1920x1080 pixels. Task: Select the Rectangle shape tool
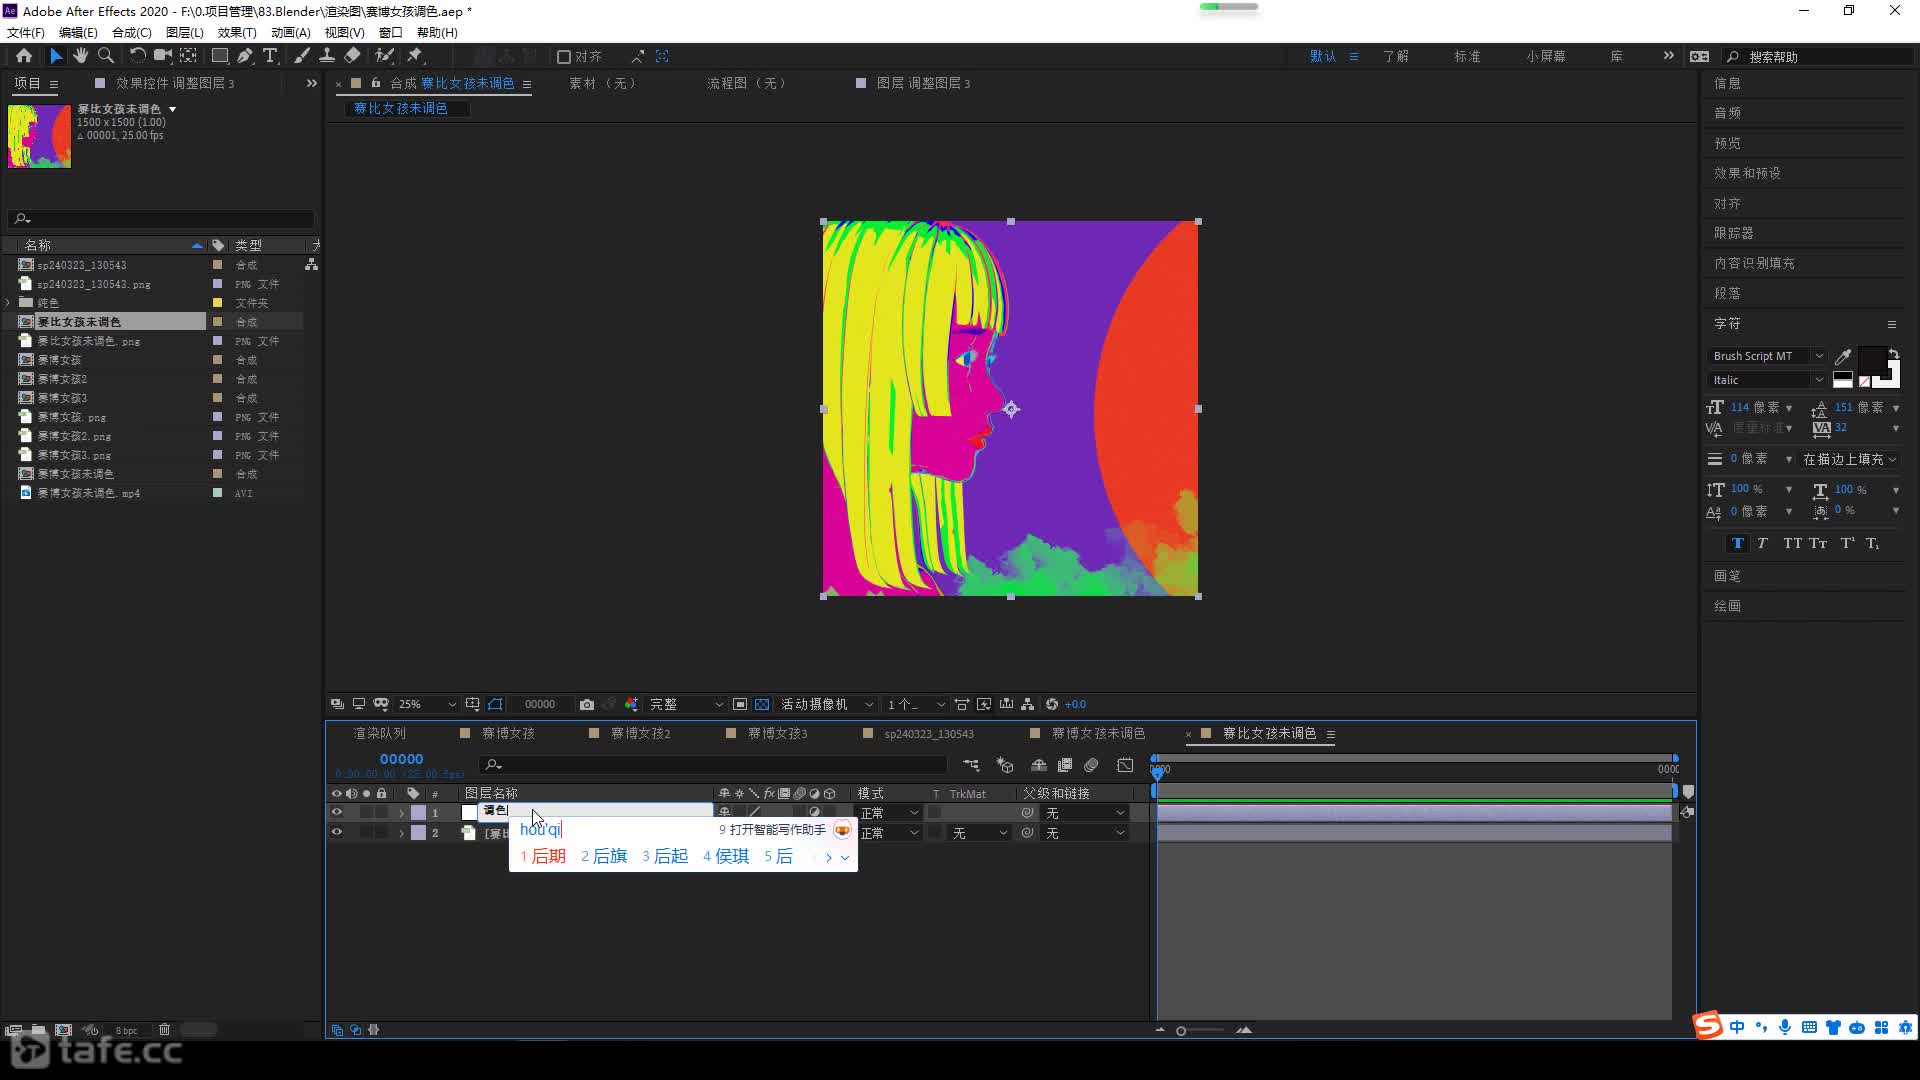click(220, 56)
